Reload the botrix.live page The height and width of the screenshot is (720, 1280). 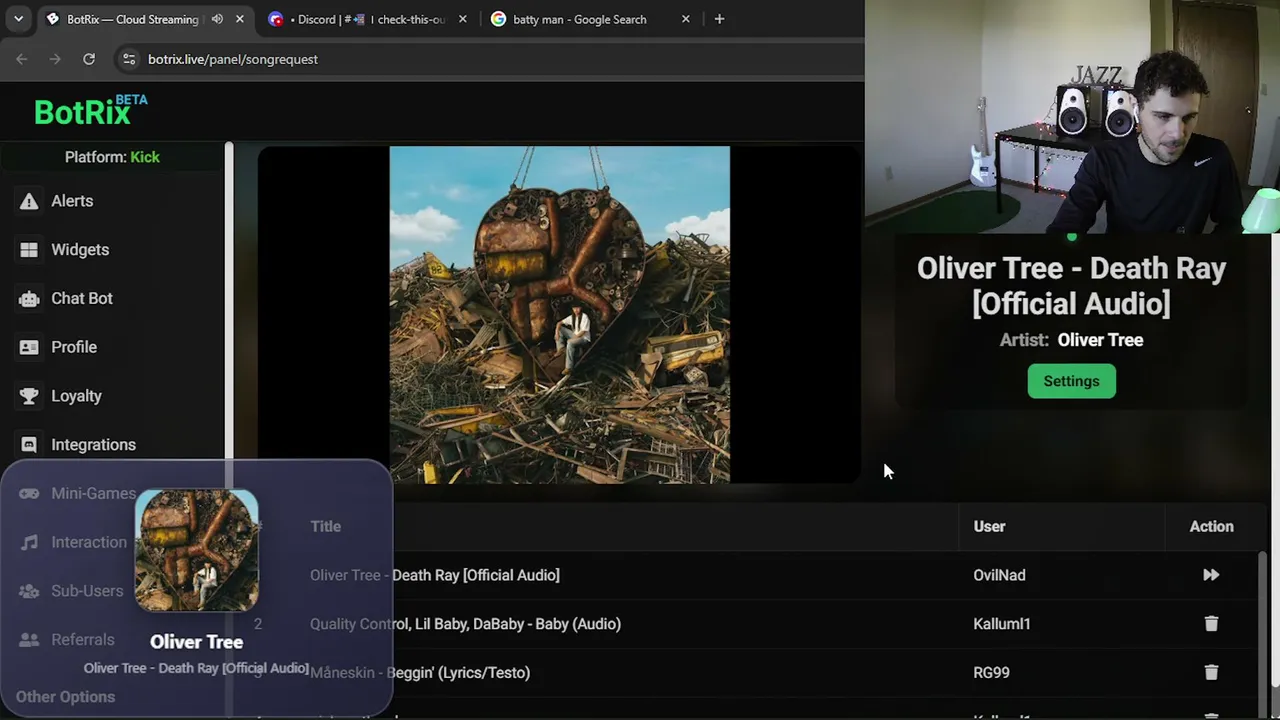point(89,59)
